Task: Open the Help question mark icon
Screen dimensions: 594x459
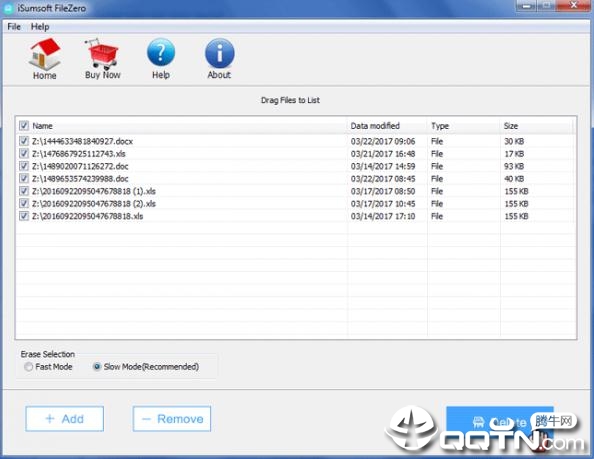Action: pyautogui.click(x=161, y=59)
